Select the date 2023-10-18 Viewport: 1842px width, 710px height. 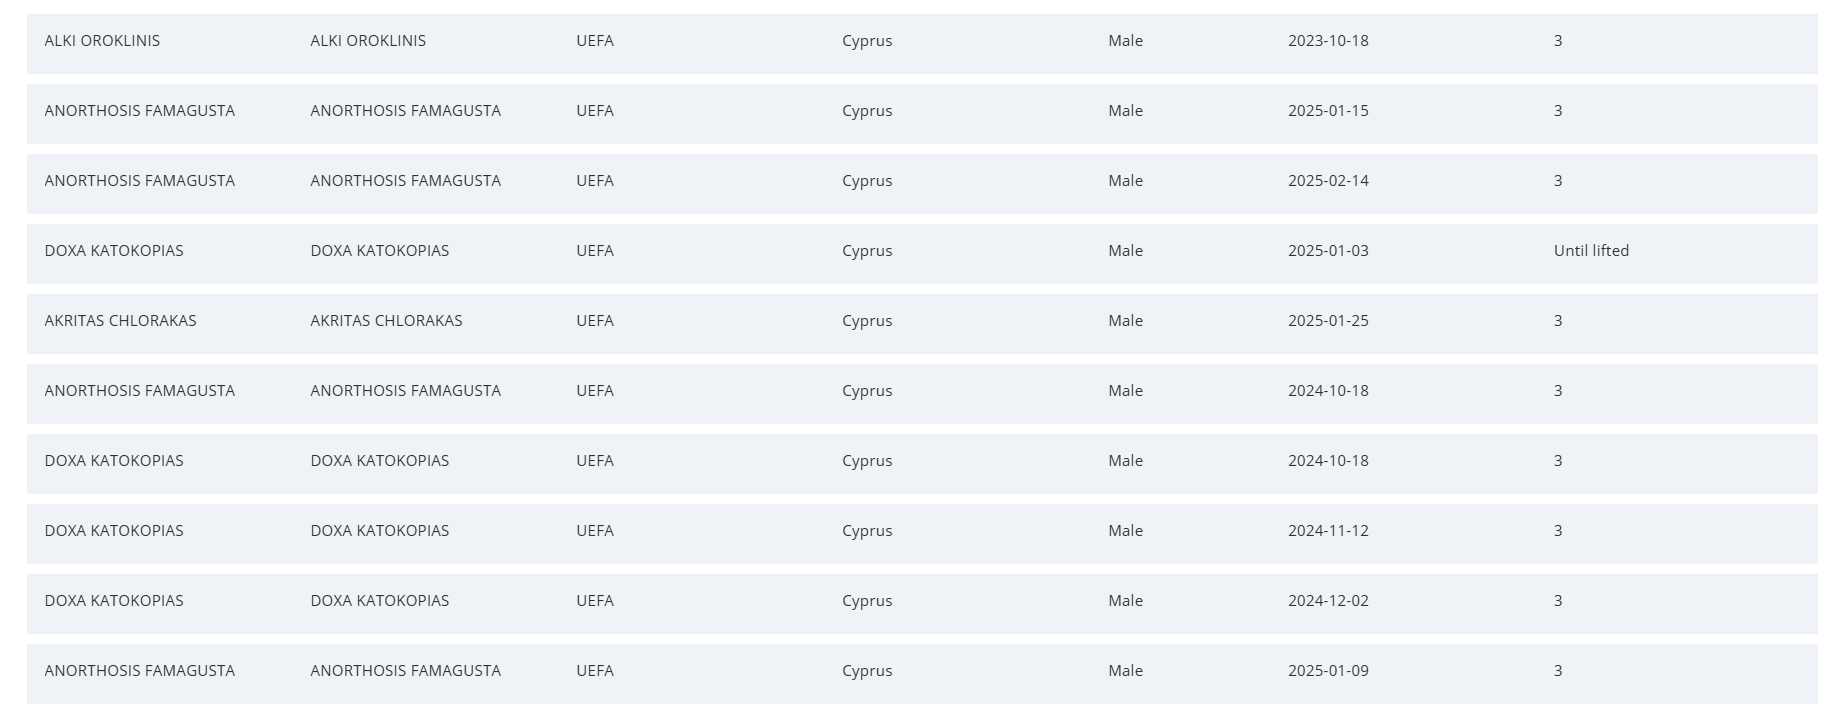(1328, 41)
